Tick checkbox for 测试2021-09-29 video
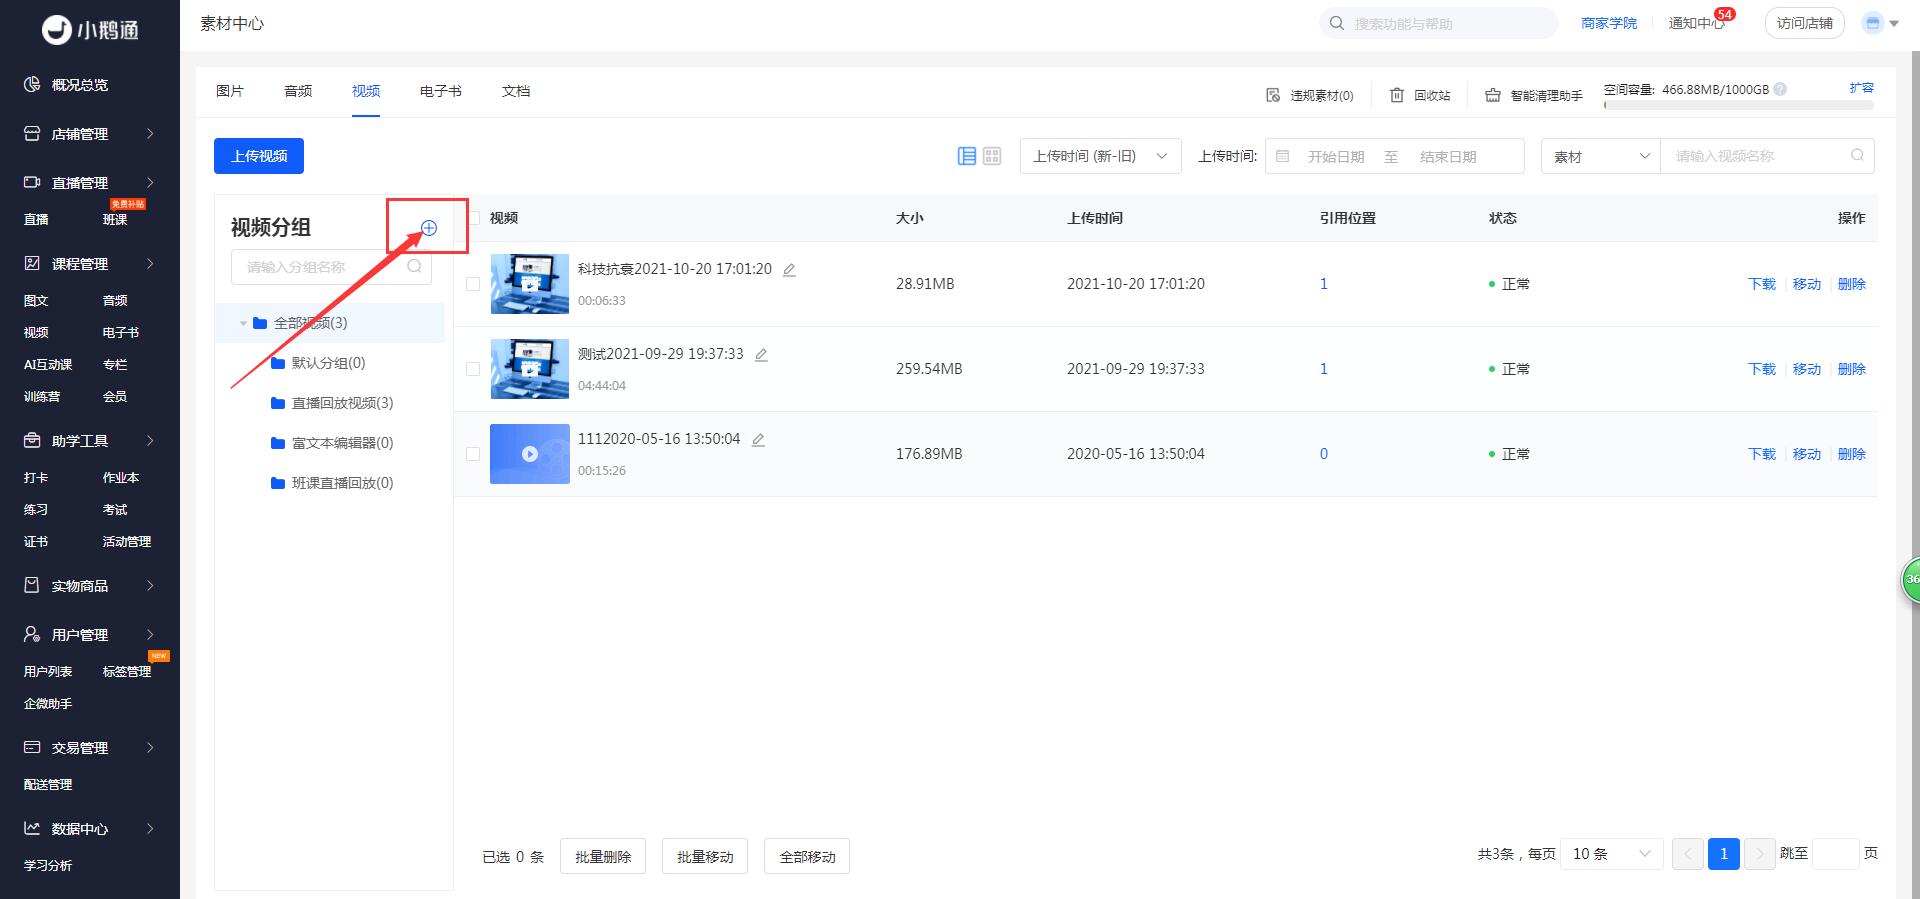 click(473, 369)
